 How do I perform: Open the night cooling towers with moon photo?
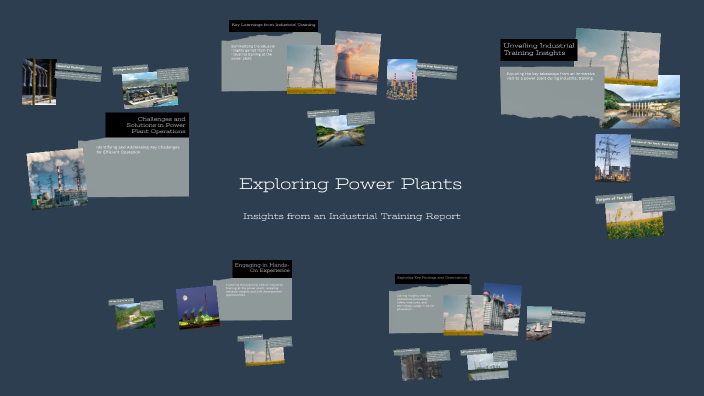[x=198, y=308]
